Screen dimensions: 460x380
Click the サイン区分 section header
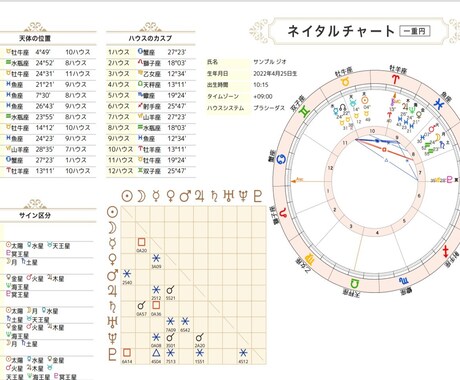pos(35,215)
